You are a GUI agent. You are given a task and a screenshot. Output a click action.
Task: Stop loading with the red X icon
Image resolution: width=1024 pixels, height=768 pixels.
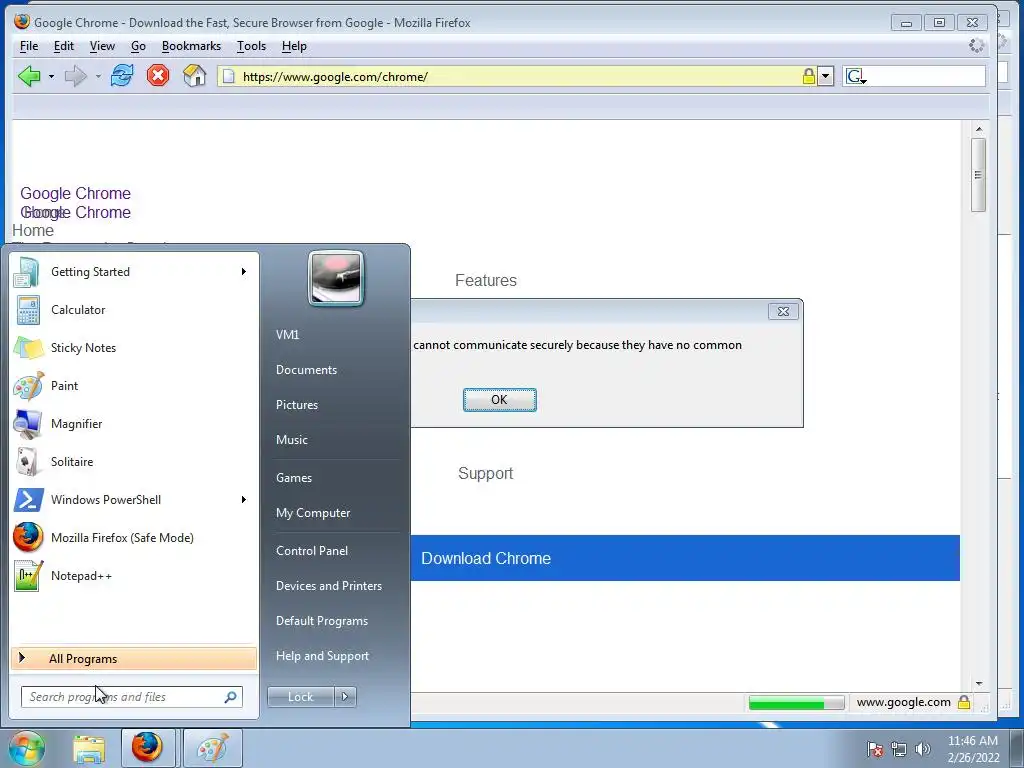[157, 76]
